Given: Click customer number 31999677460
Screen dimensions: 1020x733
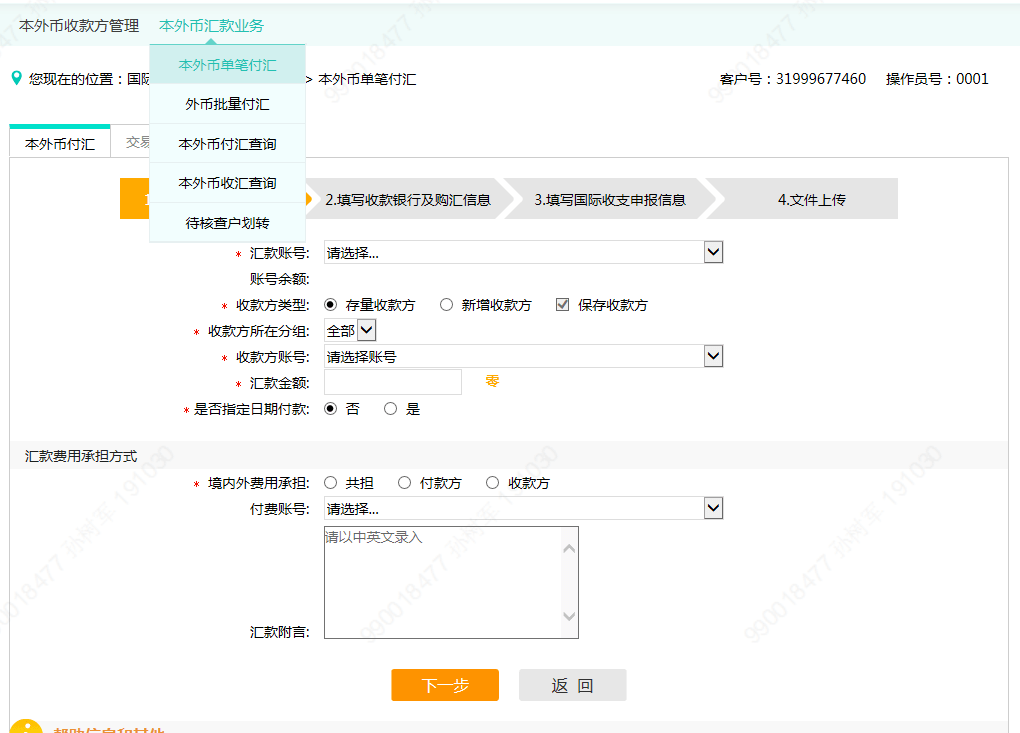Looking at the screenshot, I should [x=821, y=79].
